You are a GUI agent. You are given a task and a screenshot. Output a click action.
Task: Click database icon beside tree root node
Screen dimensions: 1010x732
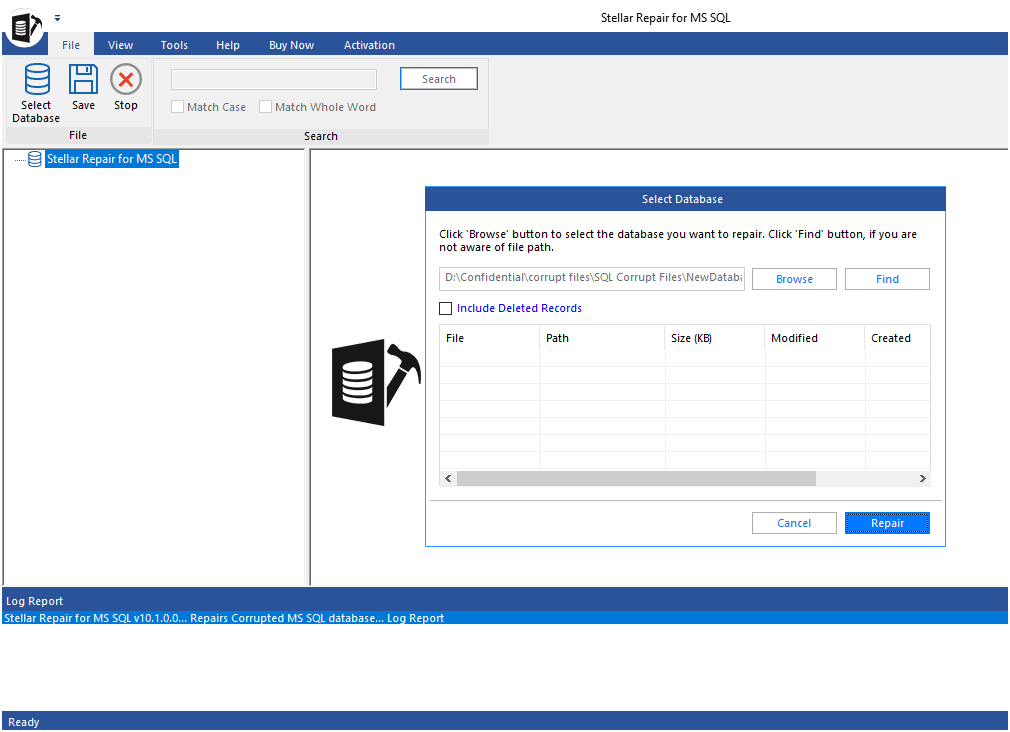point(35,159)
